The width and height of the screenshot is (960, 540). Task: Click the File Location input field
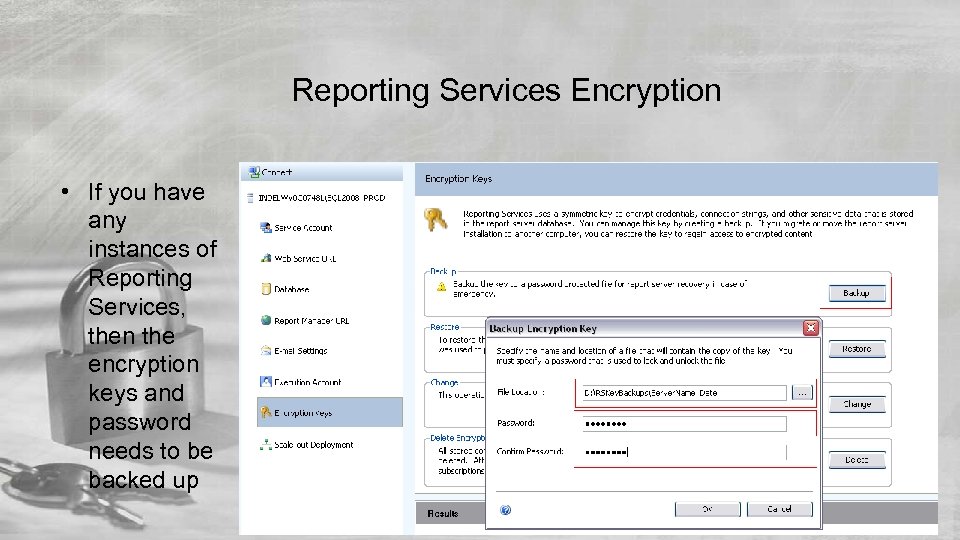684,393
